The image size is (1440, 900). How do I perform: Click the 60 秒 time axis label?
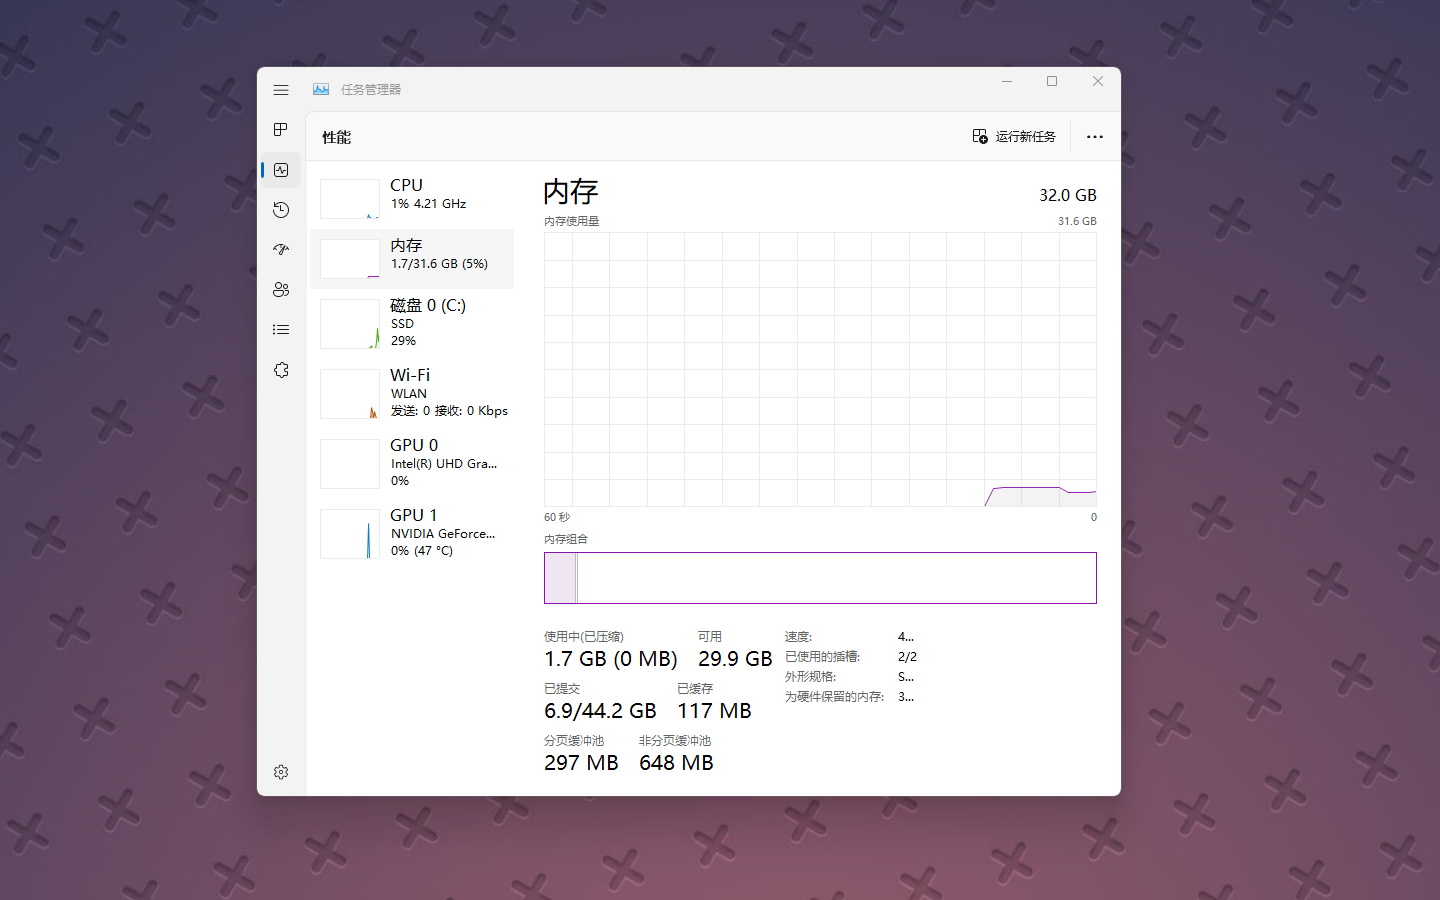pos(557,517)
